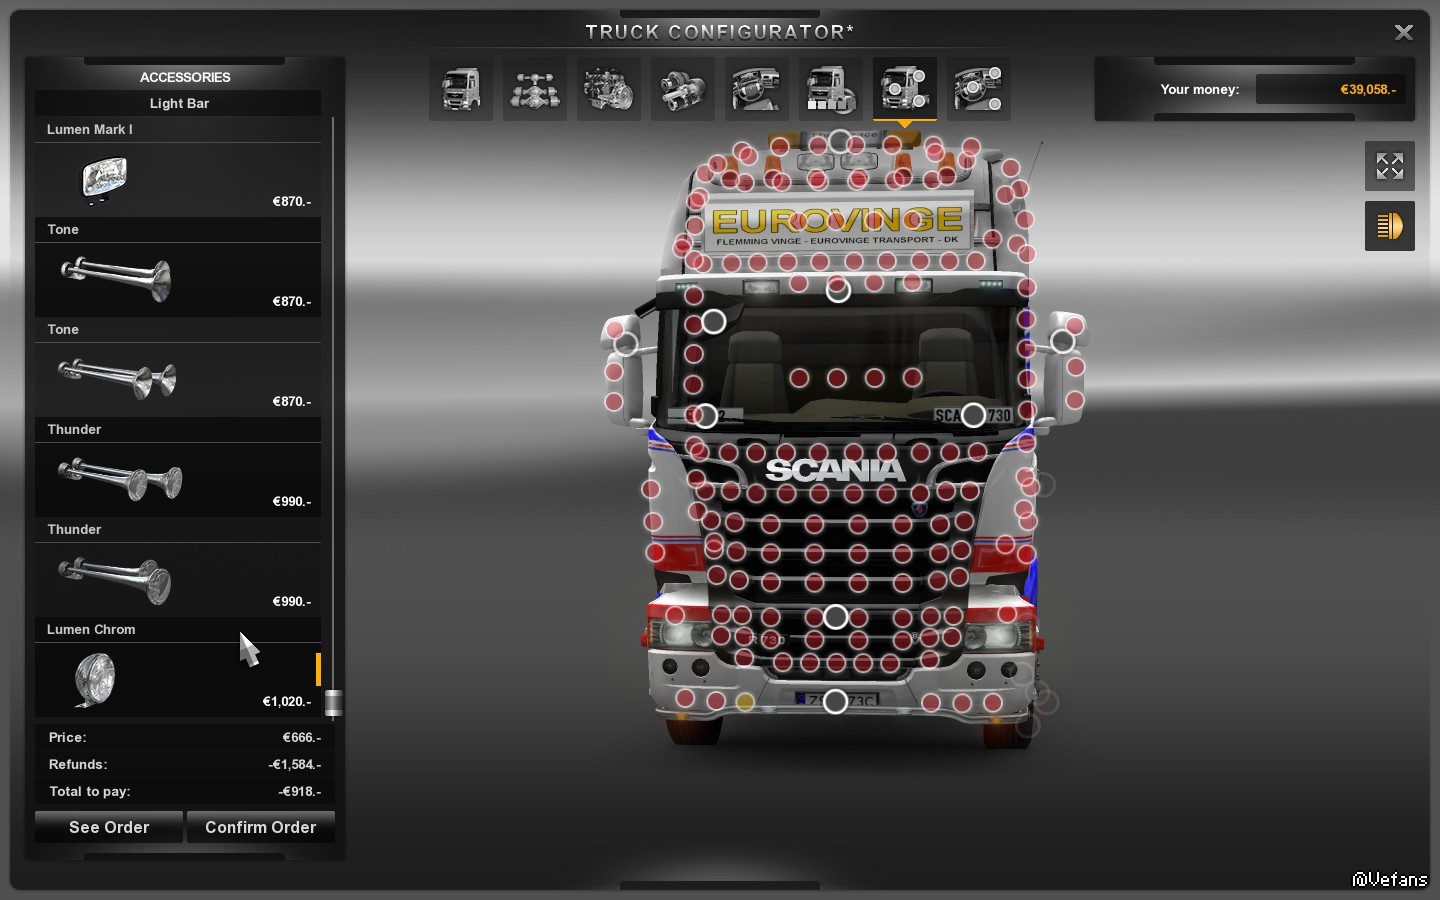Open the paint job category tab

[831, 89]
